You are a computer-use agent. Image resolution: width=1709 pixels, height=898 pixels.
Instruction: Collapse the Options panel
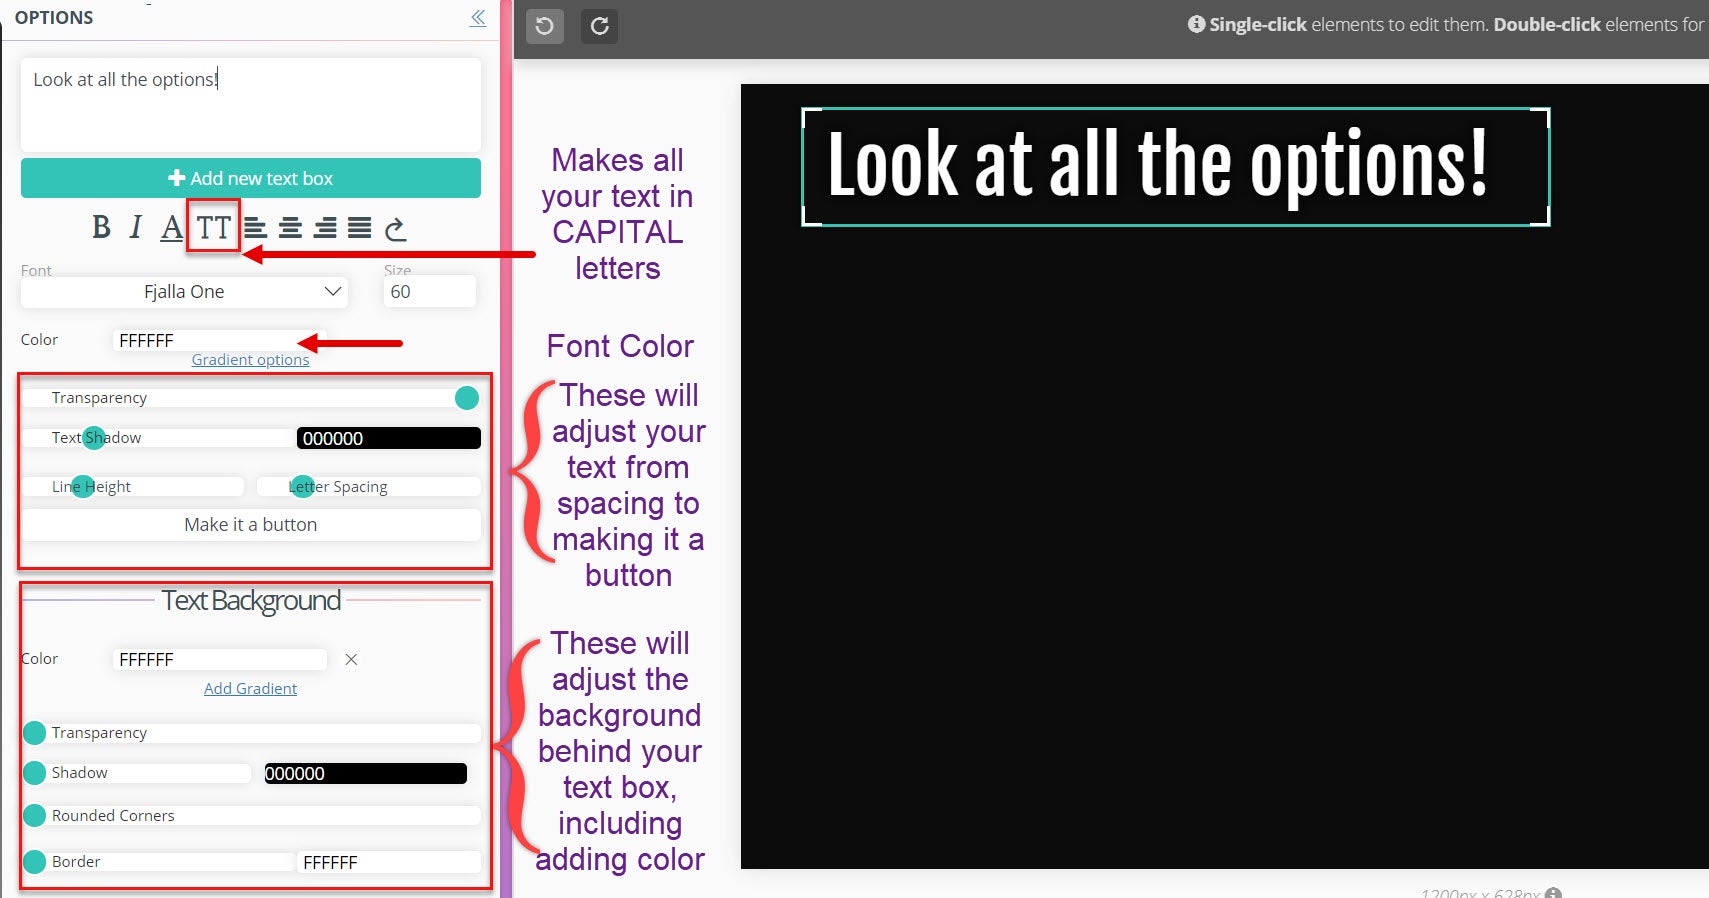(x=478, y=18)
